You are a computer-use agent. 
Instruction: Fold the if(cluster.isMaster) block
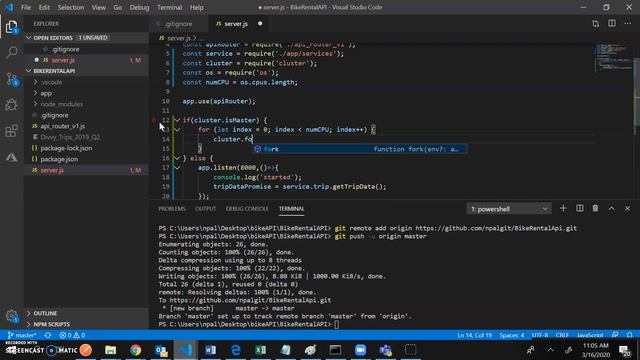point(177,120)
